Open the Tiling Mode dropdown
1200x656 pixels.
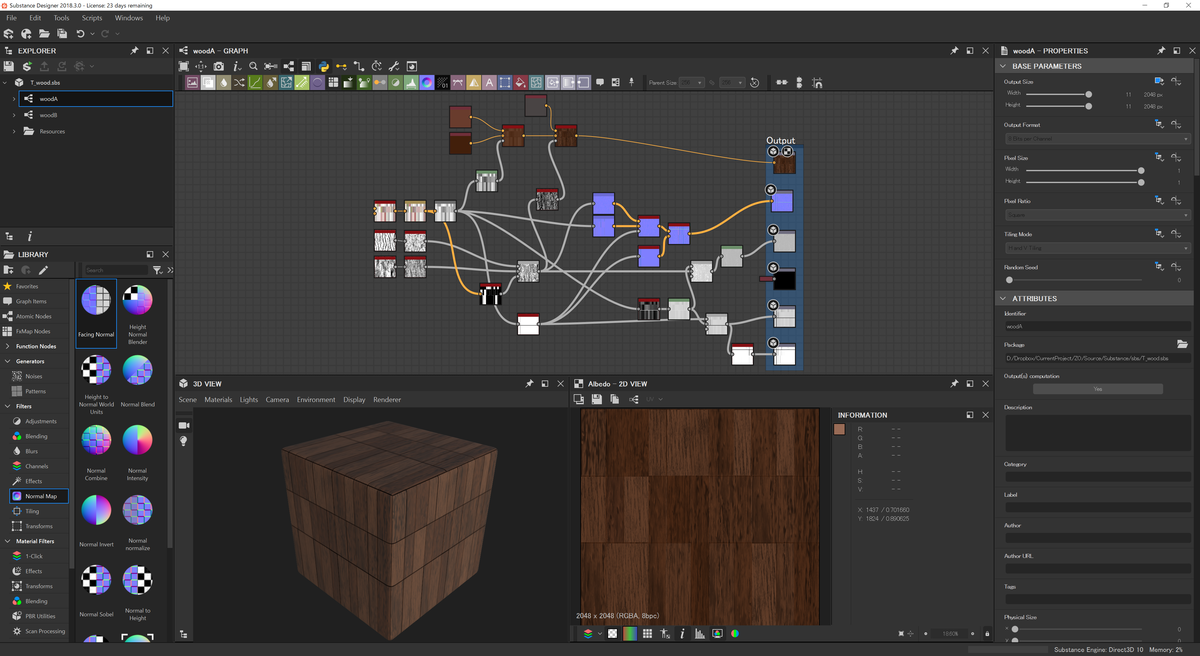pyautogui.click(x=1096, y=248)
